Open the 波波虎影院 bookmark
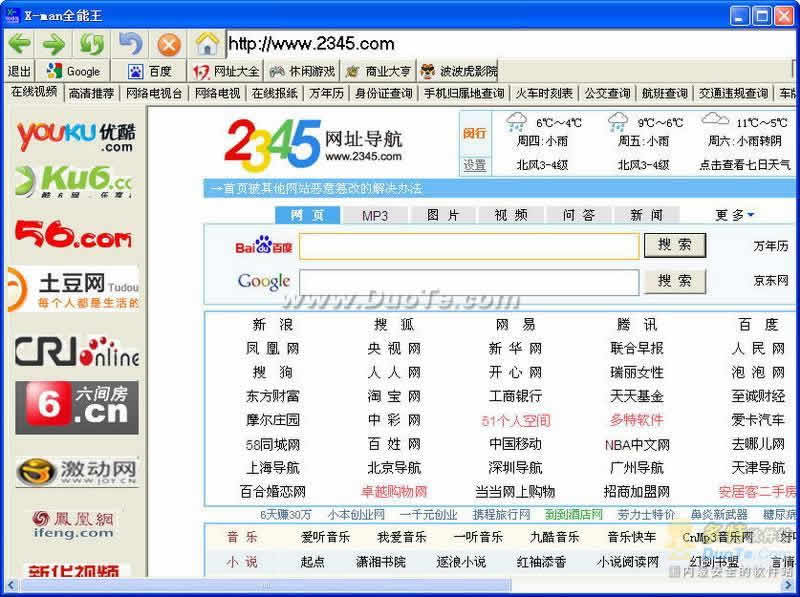This screenshot has width=800, height=597. coord(458,71)
